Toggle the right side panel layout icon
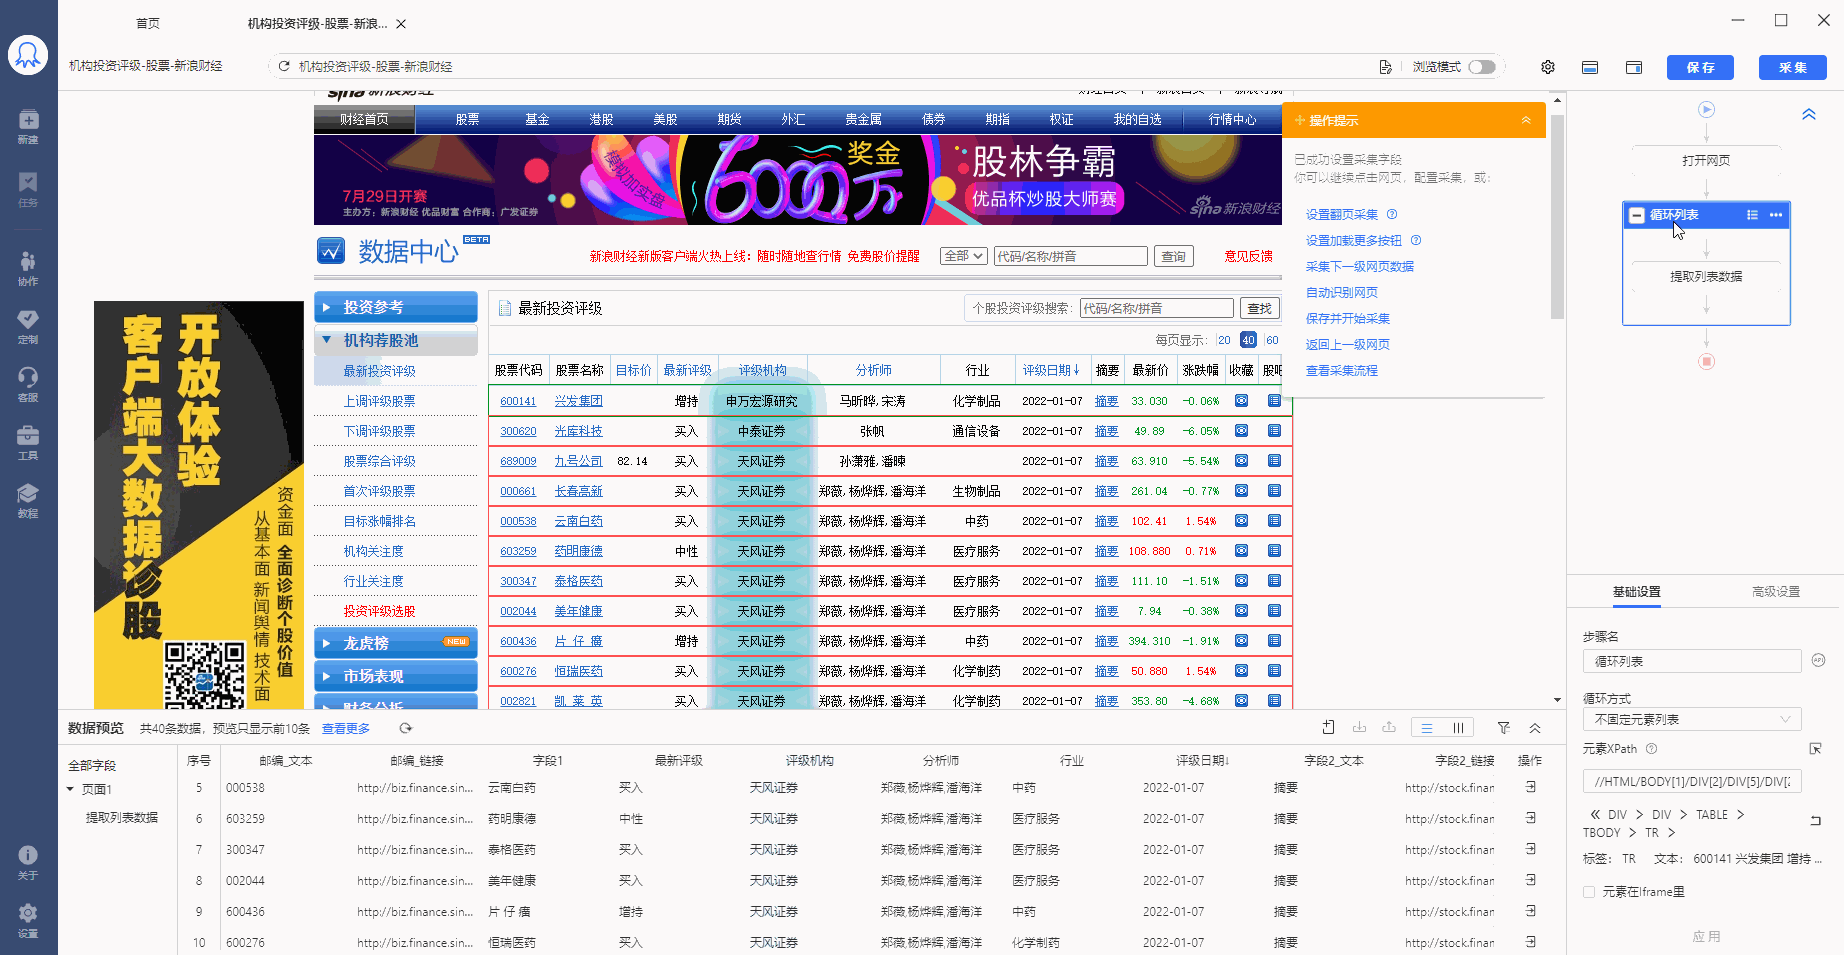Screen dimensions: 1844x955 click(x=1634, y=67)
